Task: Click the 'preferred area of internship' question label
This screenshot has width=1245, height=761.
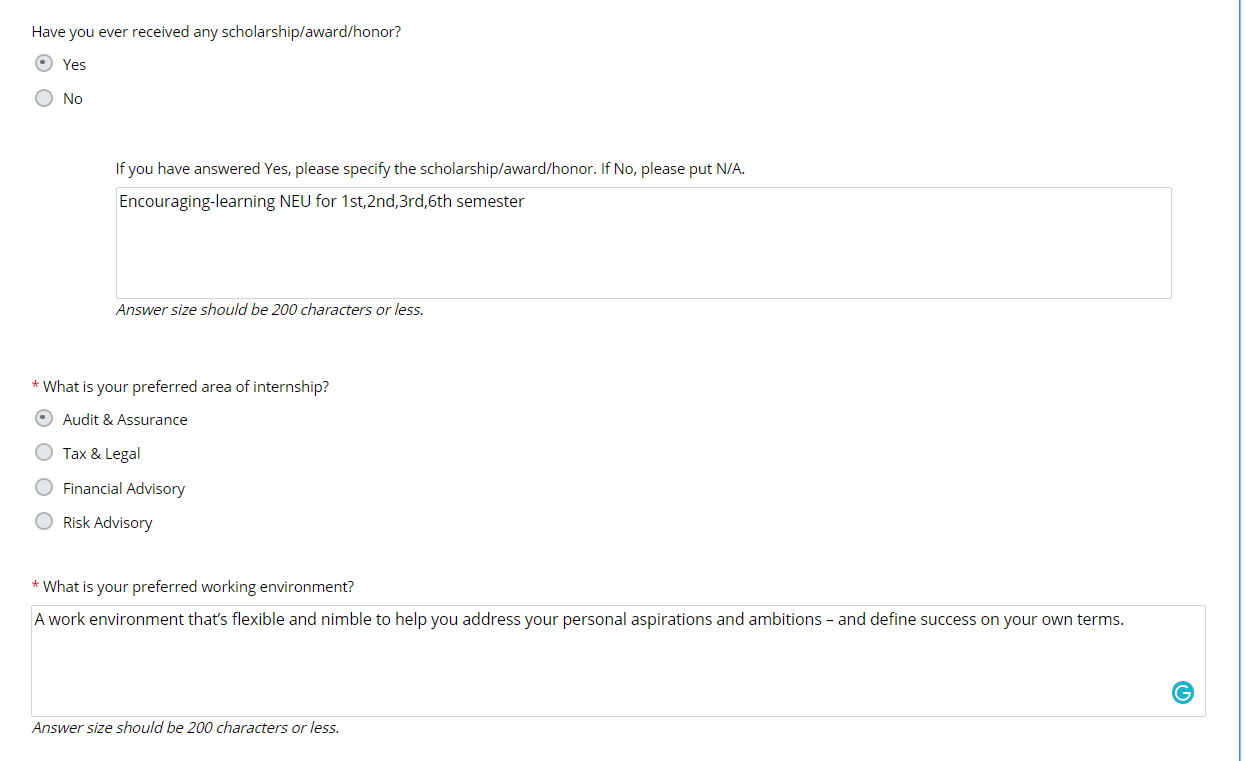Action: (x=186, y=387)
